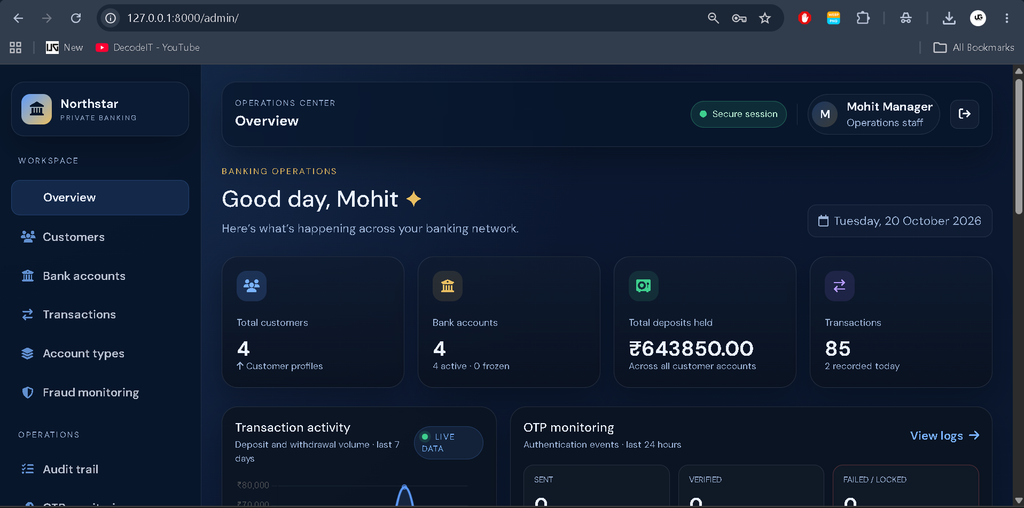The image size is (1024, 508).
Task: Click the Bank accounts building icon in sidebar
Action: tap(27, 276)
